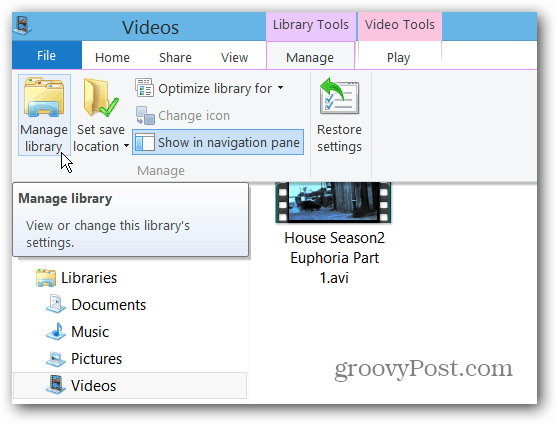Click the Optimize library for icon
The width and height of the screenshot is (557, 424).
144,88
